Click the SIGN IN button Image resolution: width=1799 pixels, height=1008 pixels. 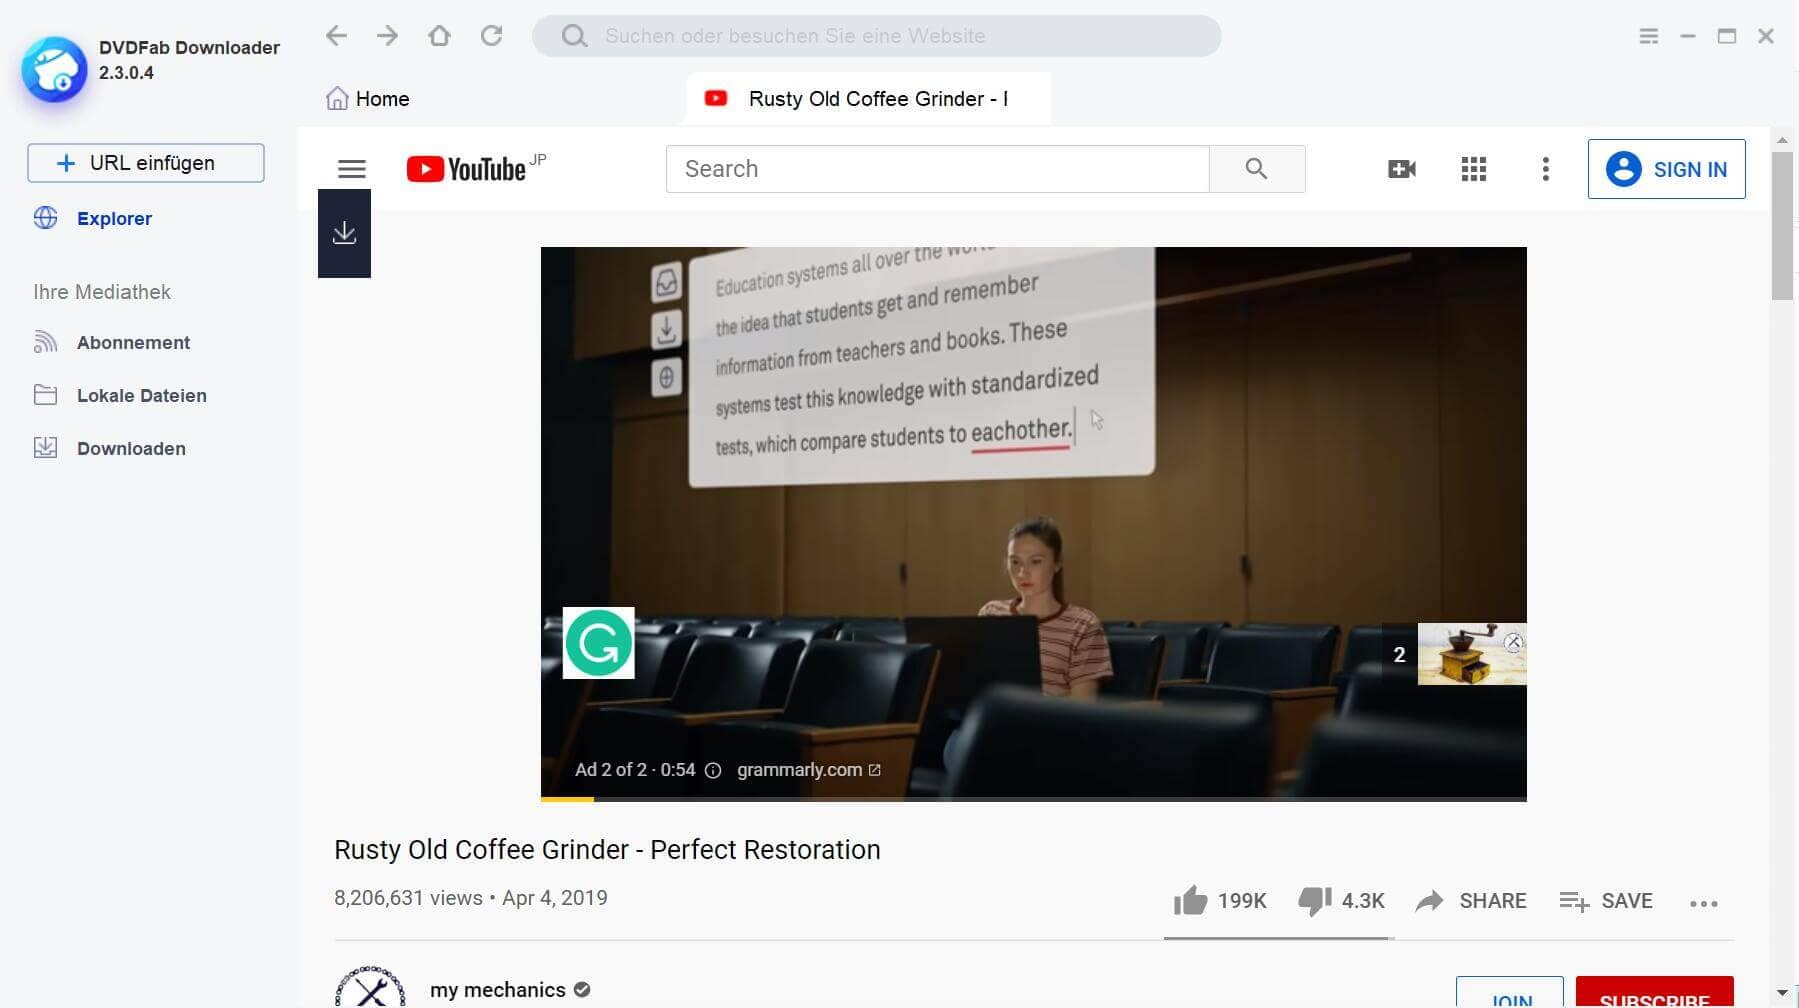click(x=1666, y=169)
